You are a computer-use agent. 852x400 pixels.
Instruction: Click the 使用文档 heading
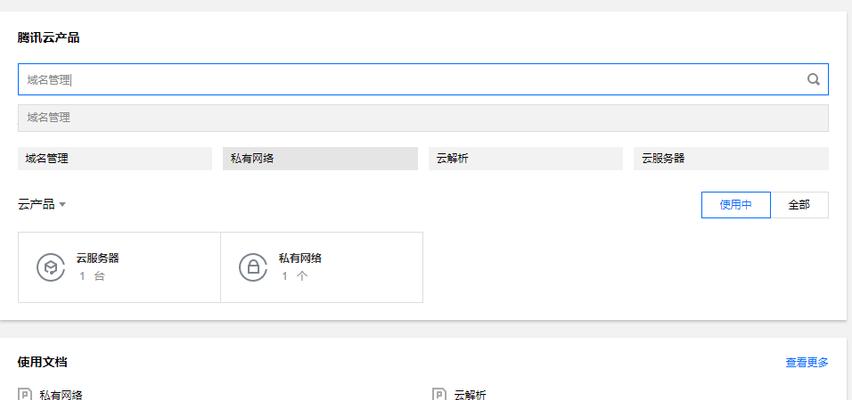(42, 362)
